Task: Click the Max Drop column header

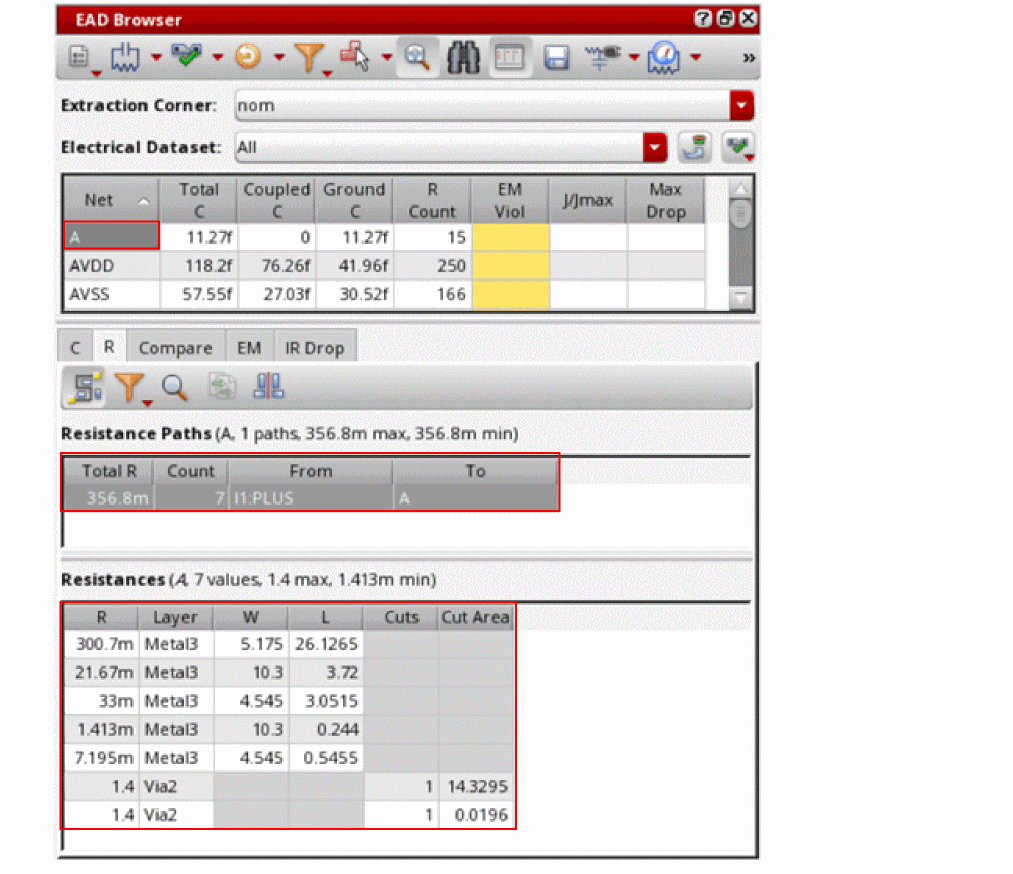Action: point(665,200)
